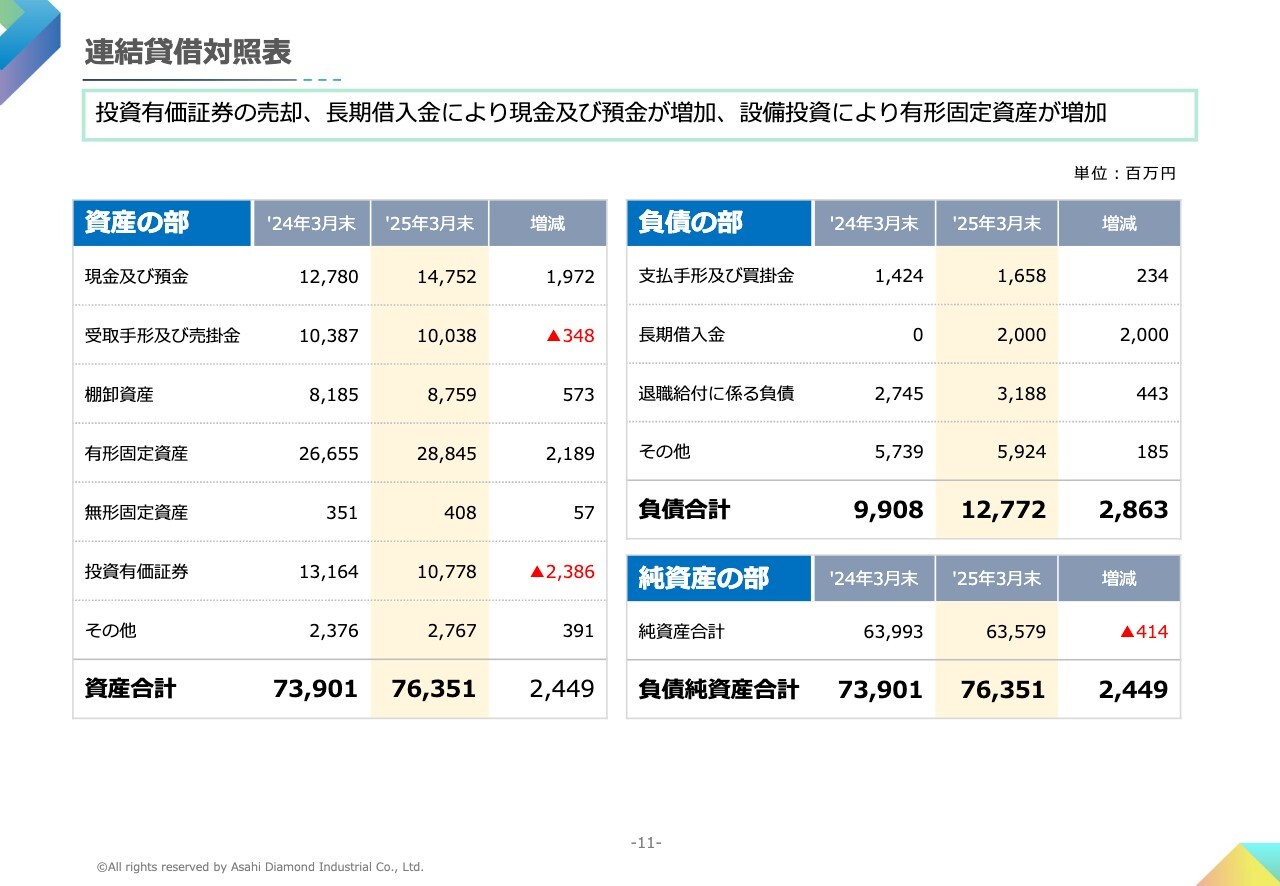Select 76,351 in the 資産合計 row
1280x886 pixels.
click(434, 689)
